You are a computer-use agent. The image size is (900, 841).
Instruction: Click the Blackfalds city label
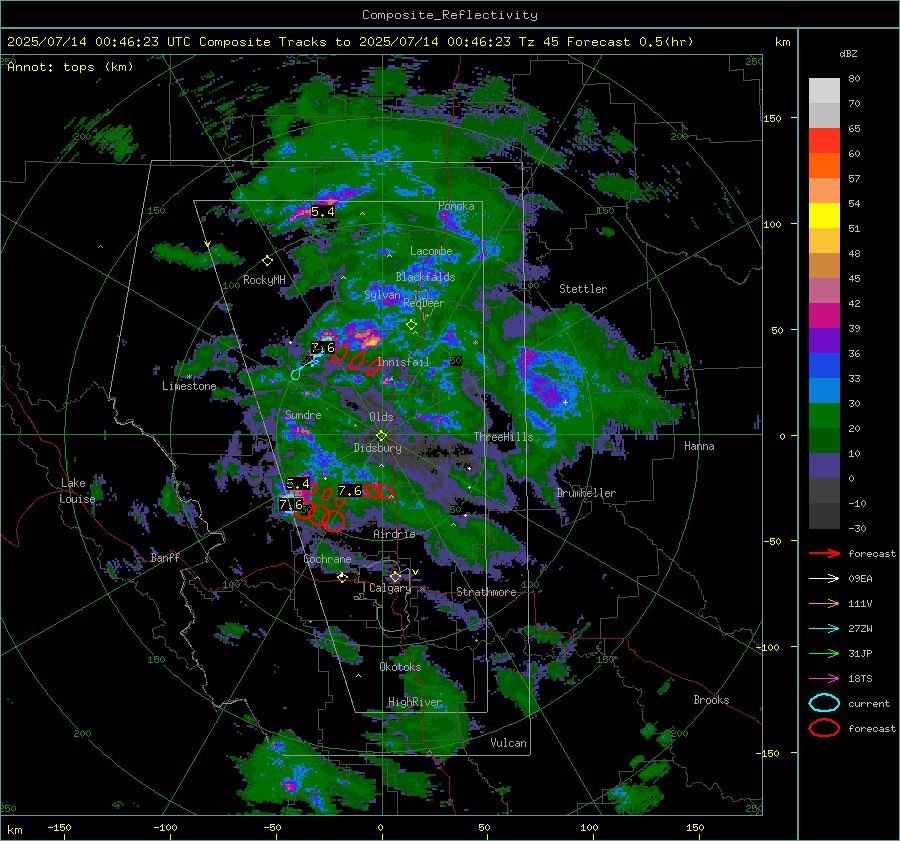(x=425, y=277)
